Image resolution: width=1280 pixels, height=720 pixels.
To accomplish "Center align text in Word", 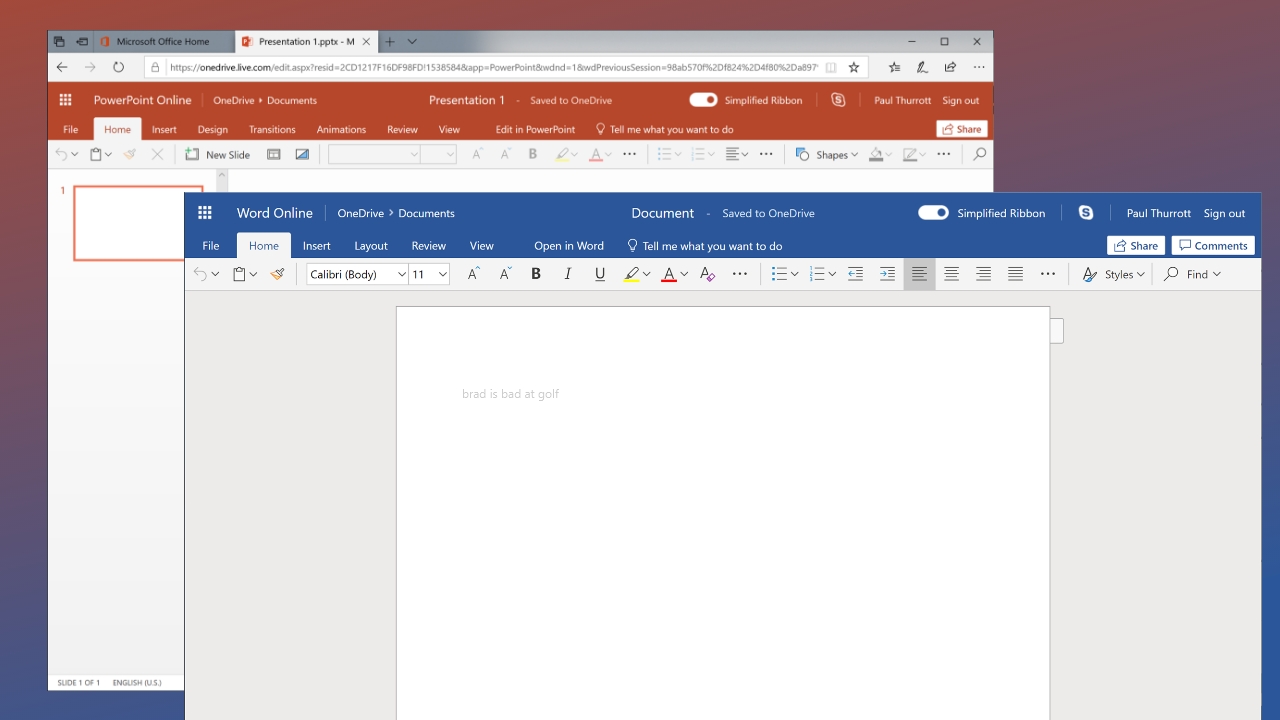I will pyautogui.click(x=951, y=274).
